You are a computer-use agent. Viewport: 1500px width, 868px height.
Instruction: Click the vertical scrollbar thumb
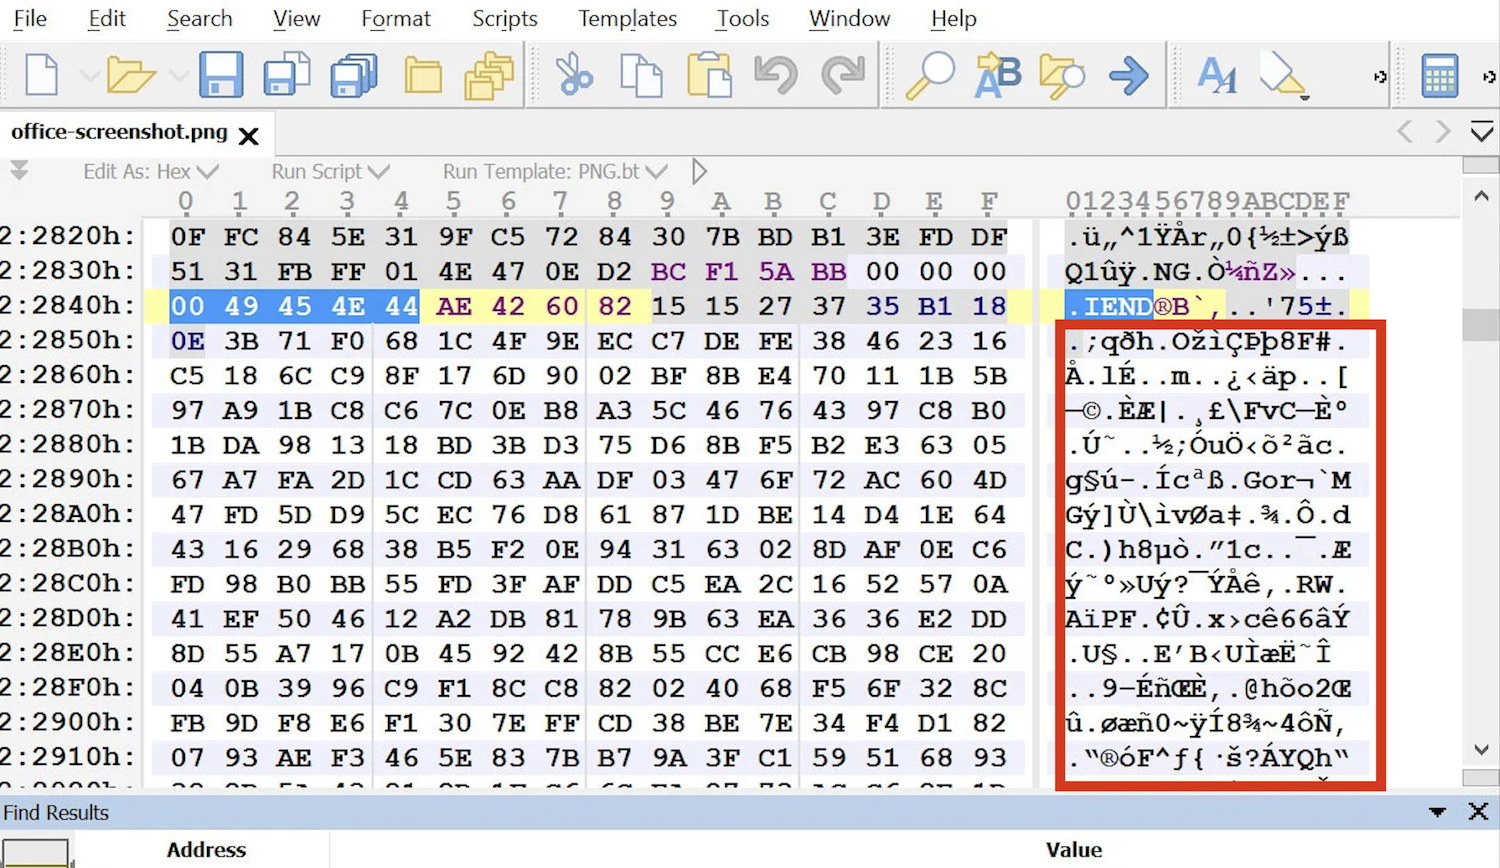[x=1481, y=324]
